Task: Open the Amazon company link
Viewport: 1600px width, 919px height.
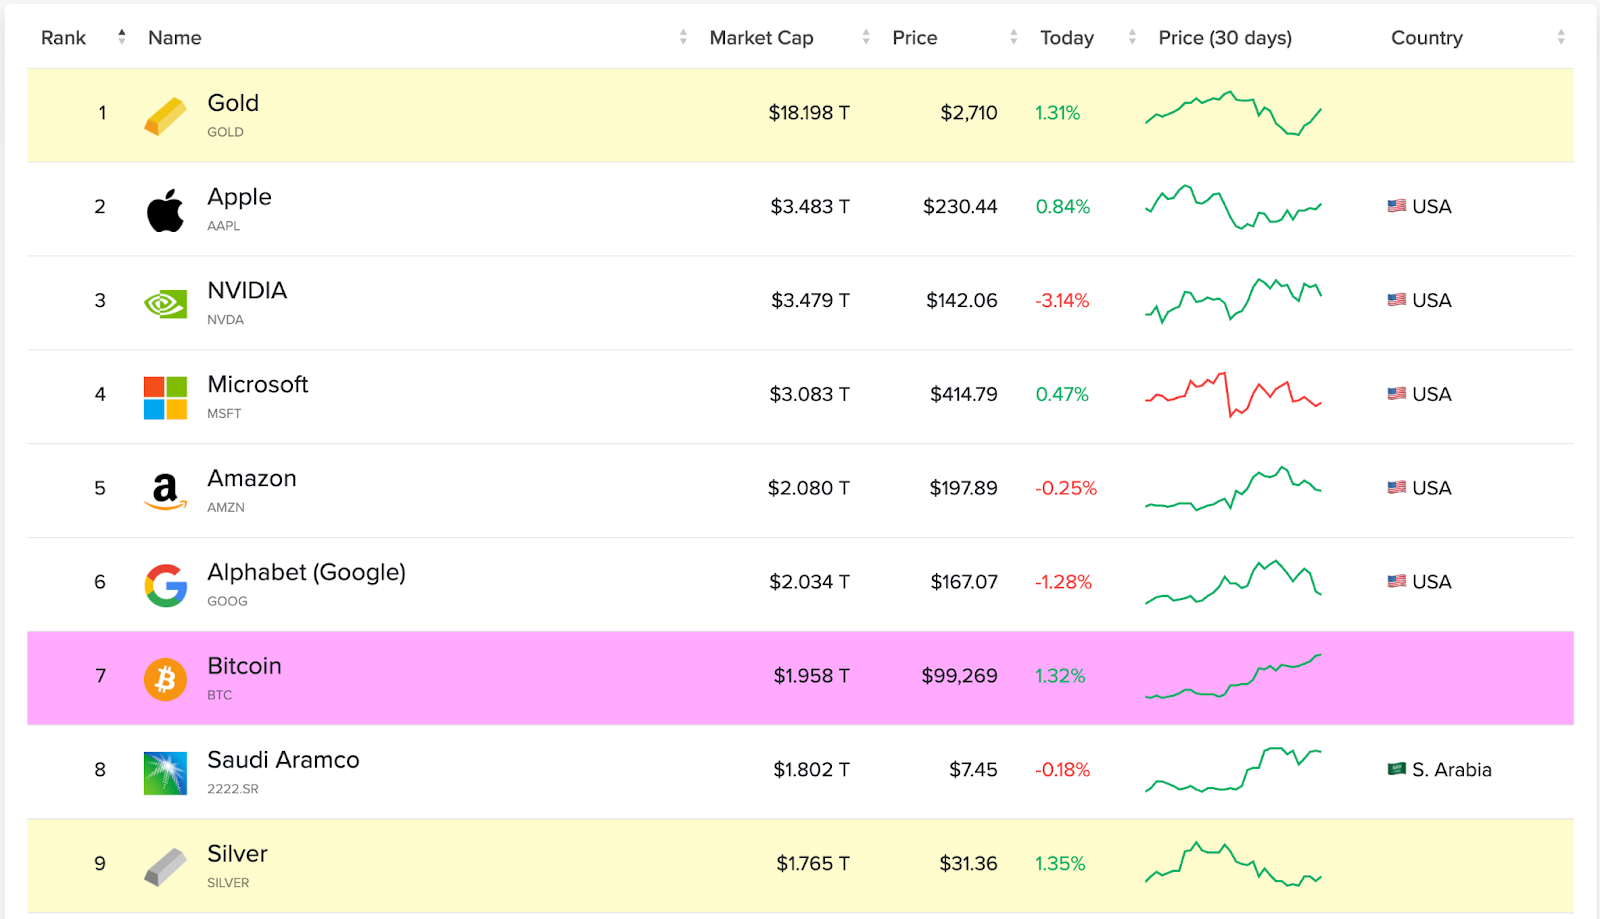Action: click(x=252, y=478)
